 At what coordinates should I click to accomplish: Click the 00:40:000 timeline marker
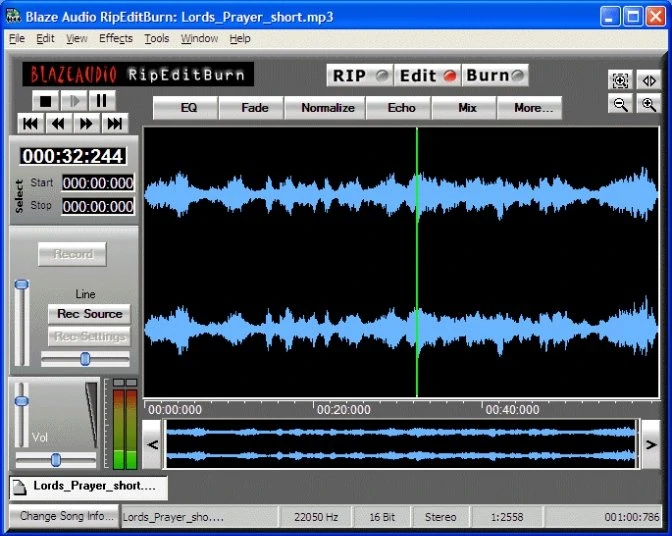(x=512, y=410)
